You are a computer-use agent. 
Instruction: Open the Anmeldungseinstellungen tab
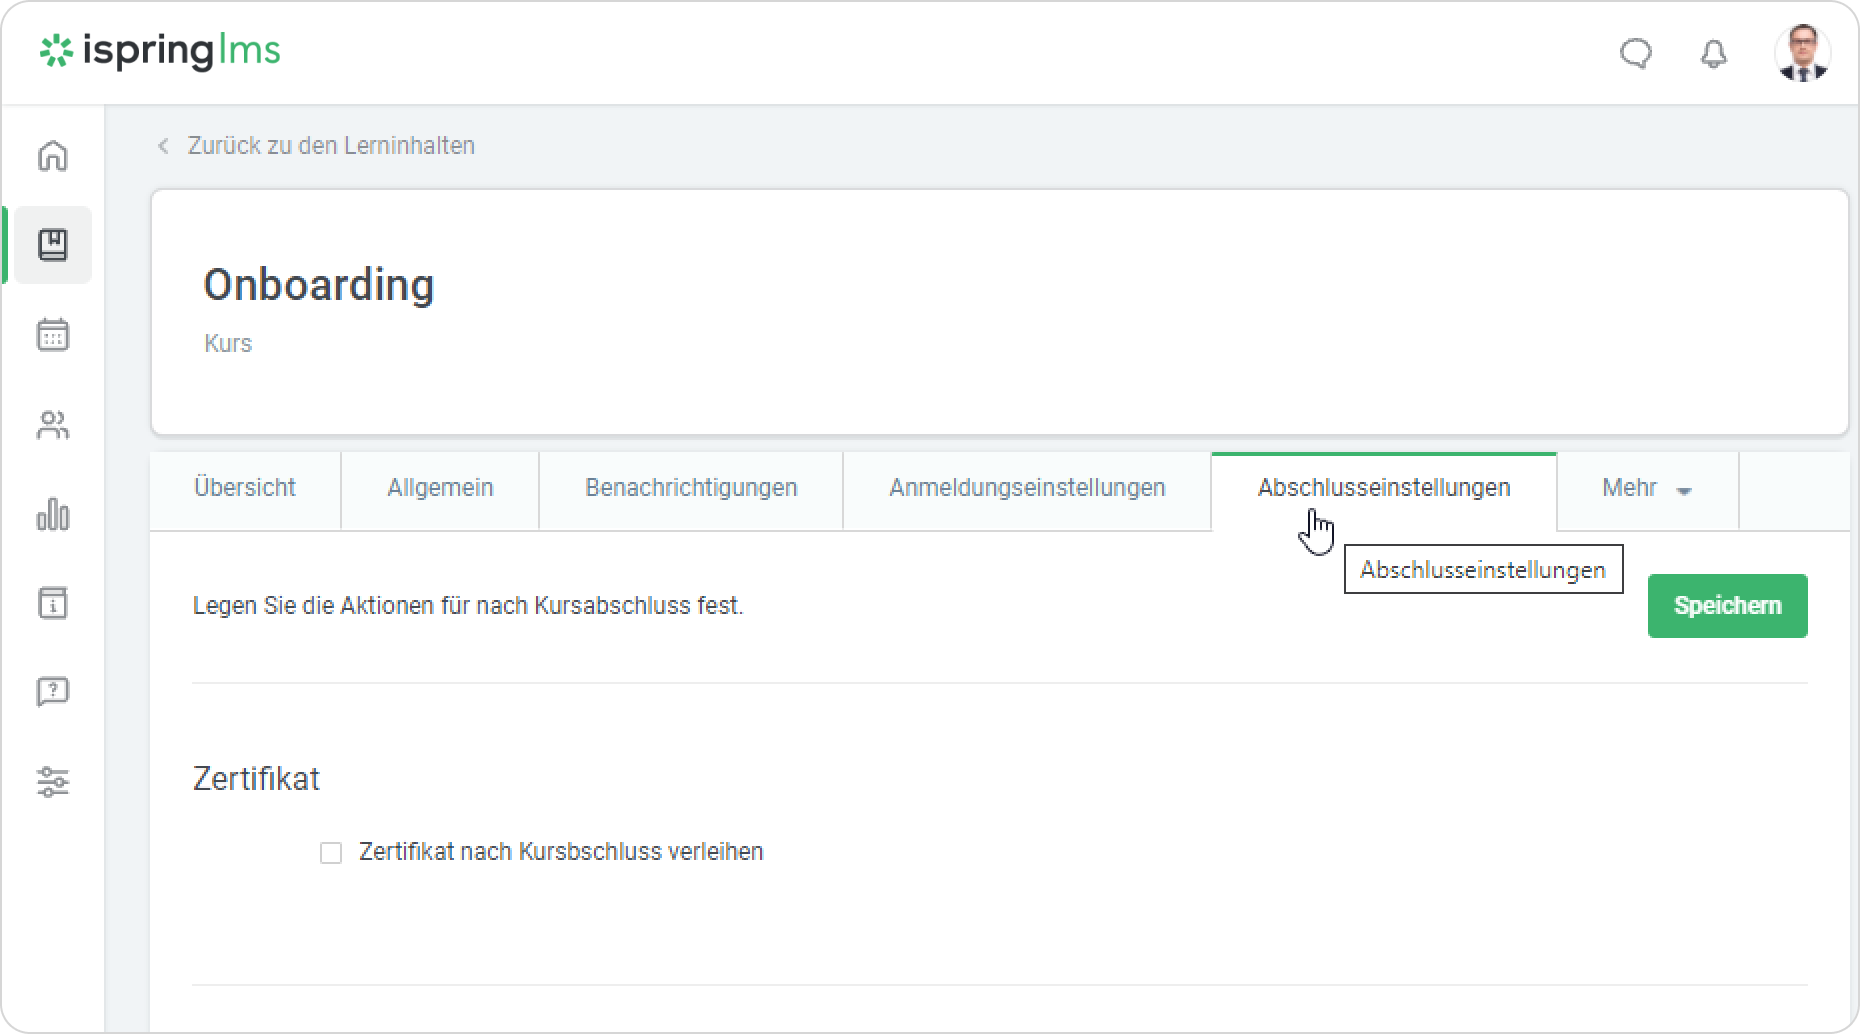(x=1027, y=488)
